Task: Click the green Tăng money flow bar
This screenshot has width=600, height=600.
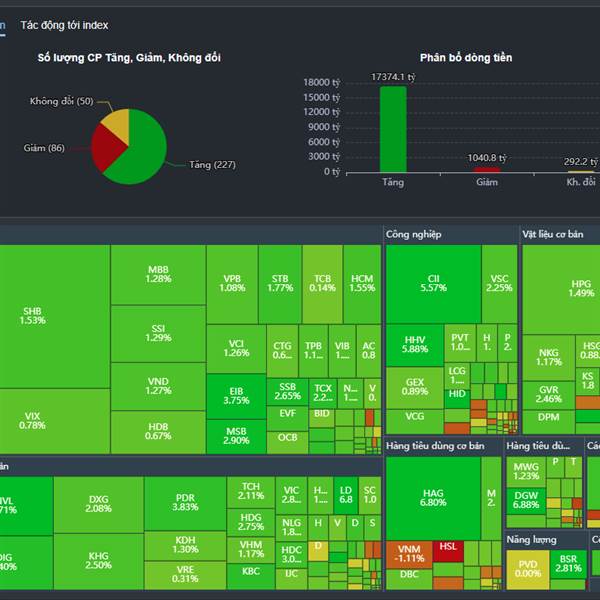Action: (393, 129)
